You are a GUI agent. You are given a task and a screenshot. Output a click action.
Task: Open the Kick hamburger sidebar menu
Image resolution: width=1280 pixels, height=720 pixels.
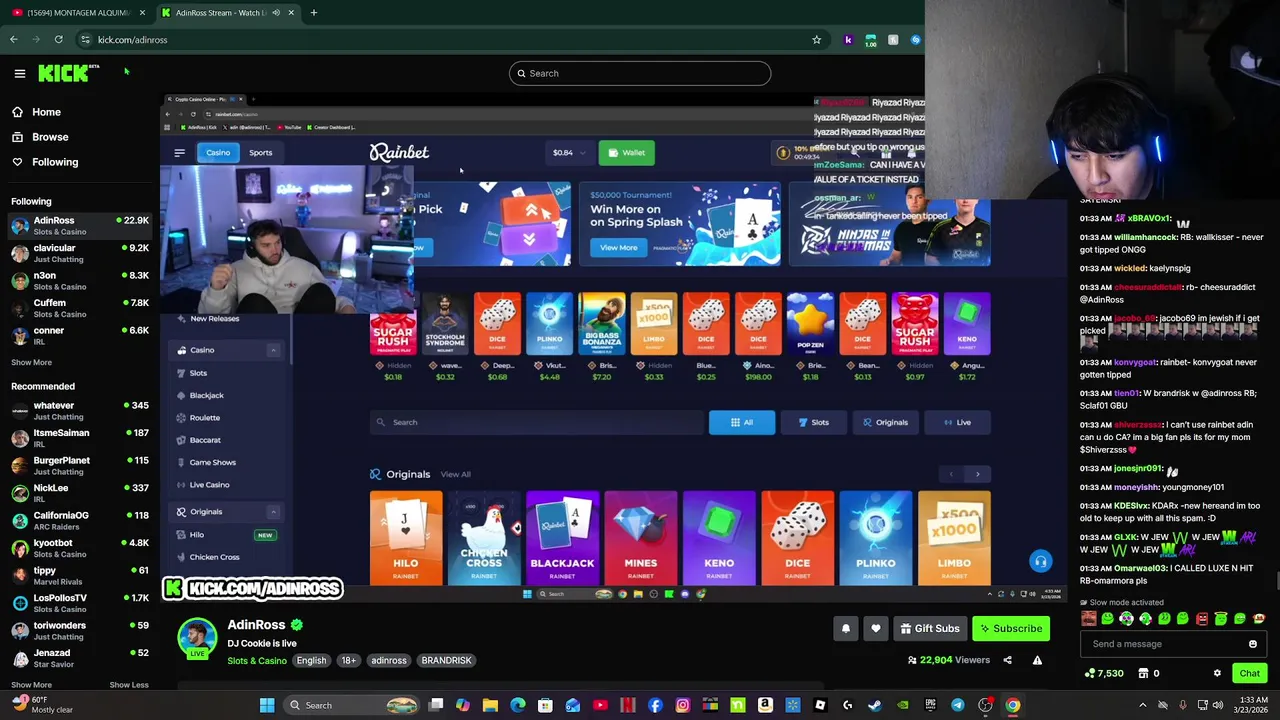click(x=19, y=73)
